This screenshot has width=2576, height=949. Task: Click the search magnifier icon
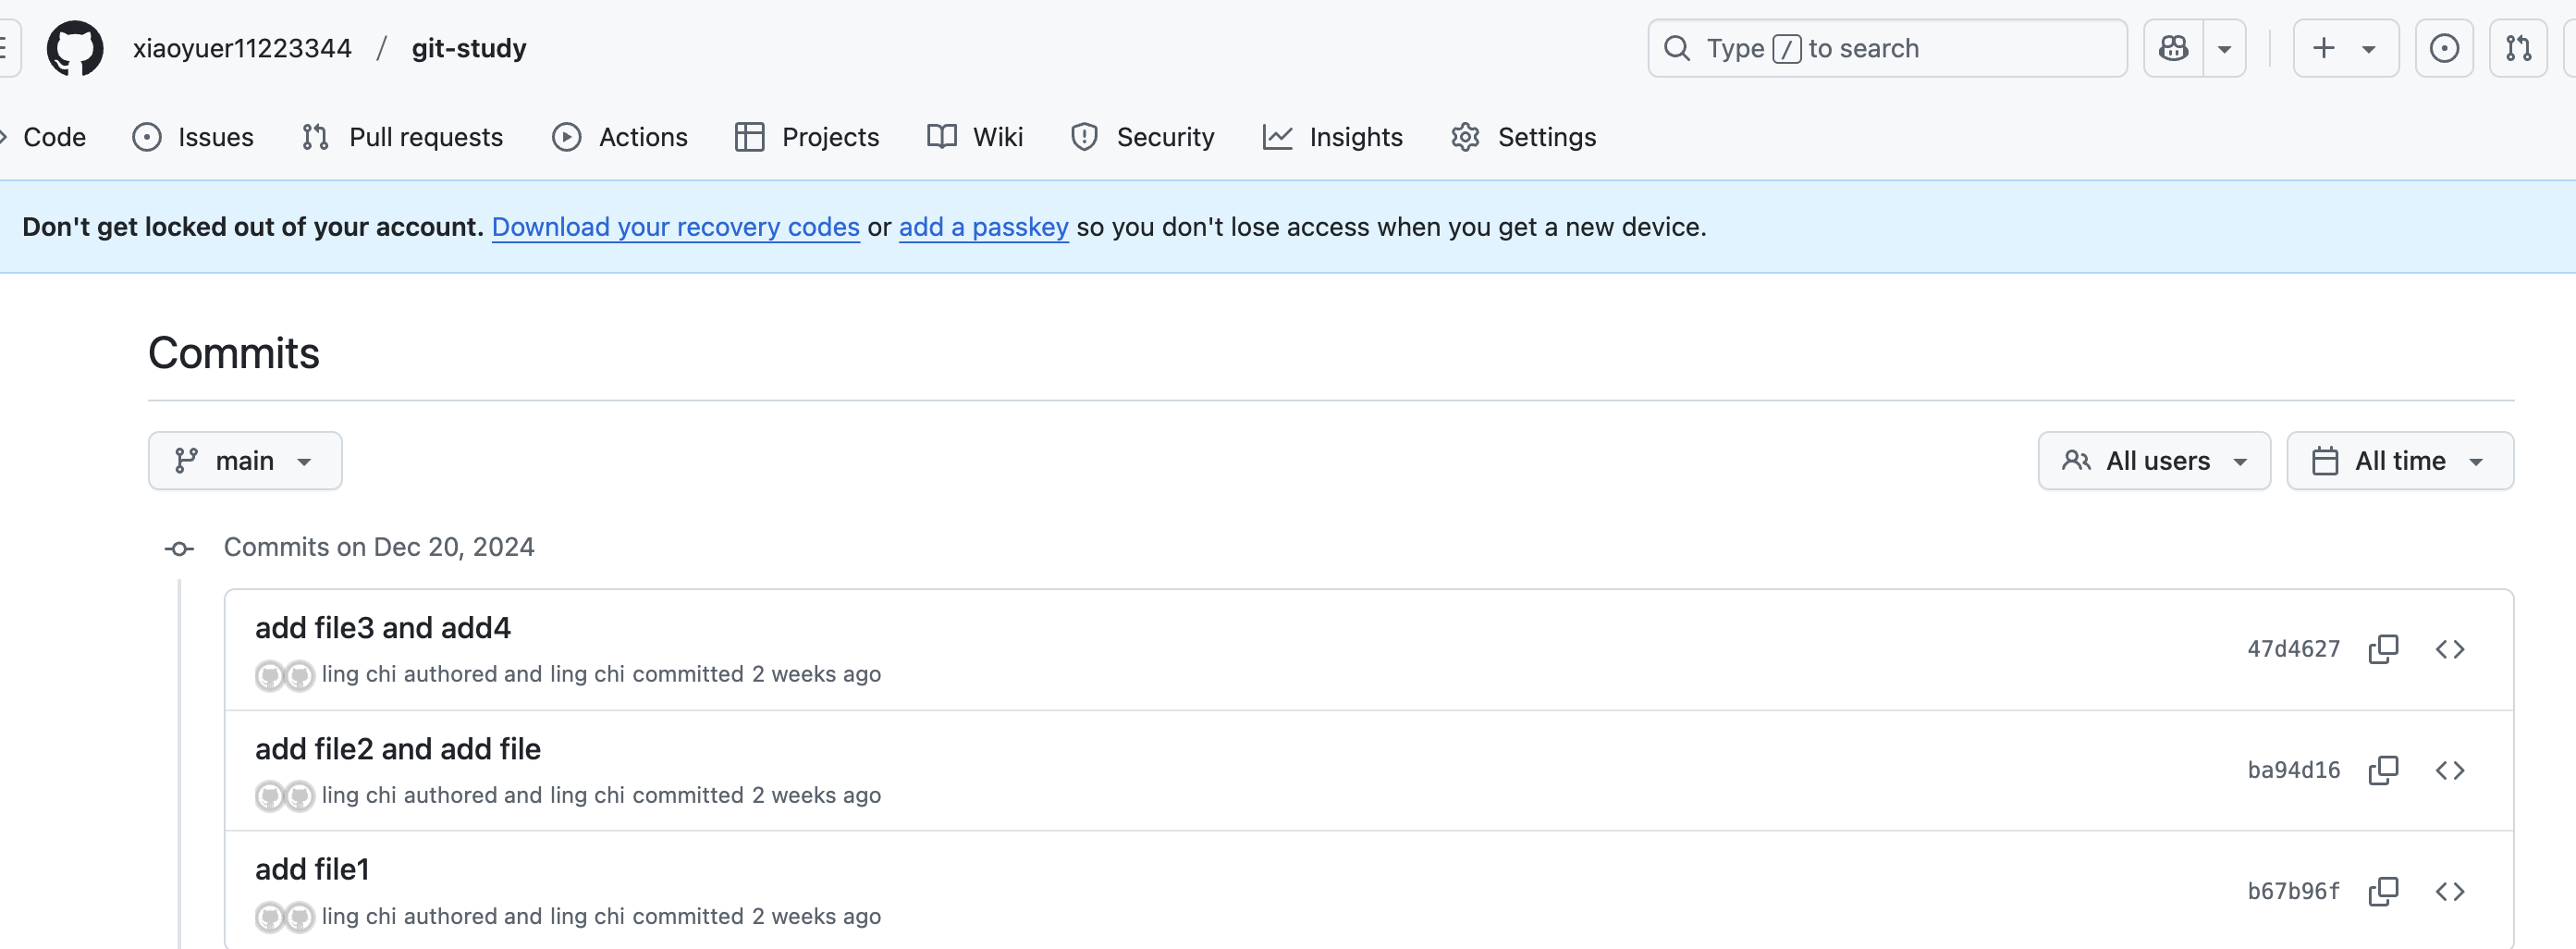[1676, 47]
